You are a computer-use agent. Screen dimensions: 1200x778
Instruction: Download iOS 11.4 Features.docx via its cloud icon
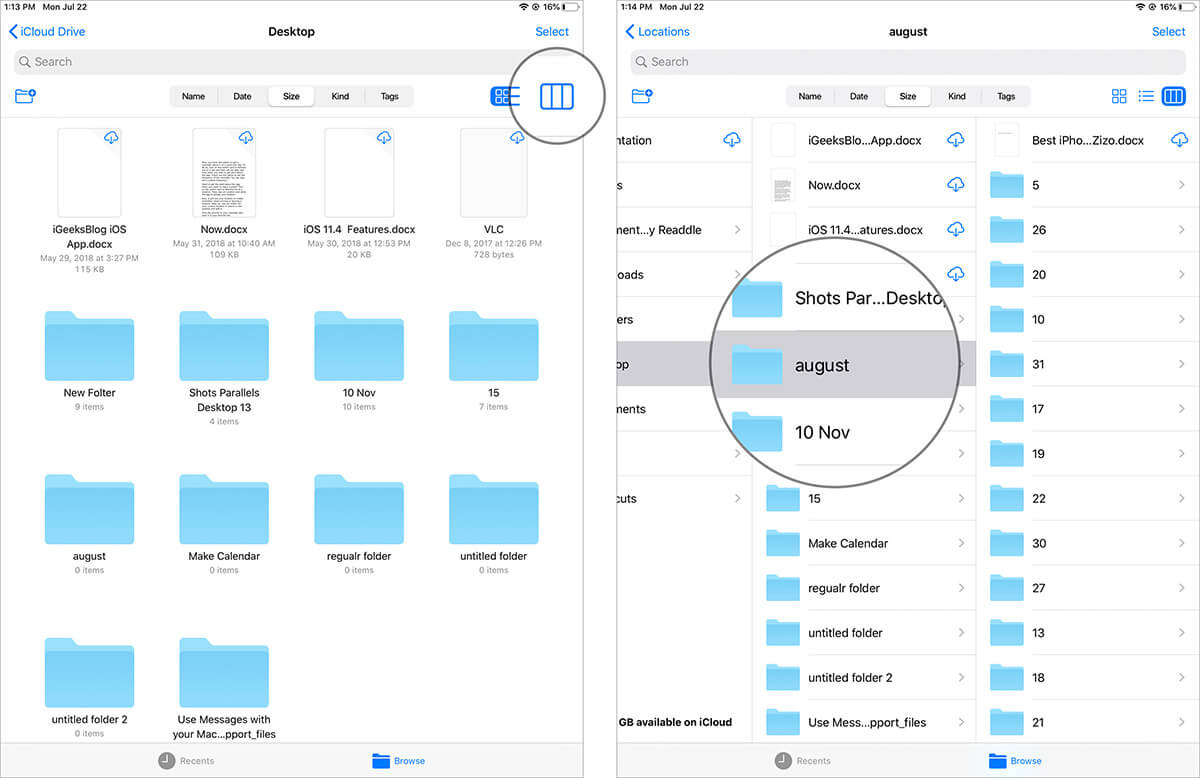coord(384,138)
